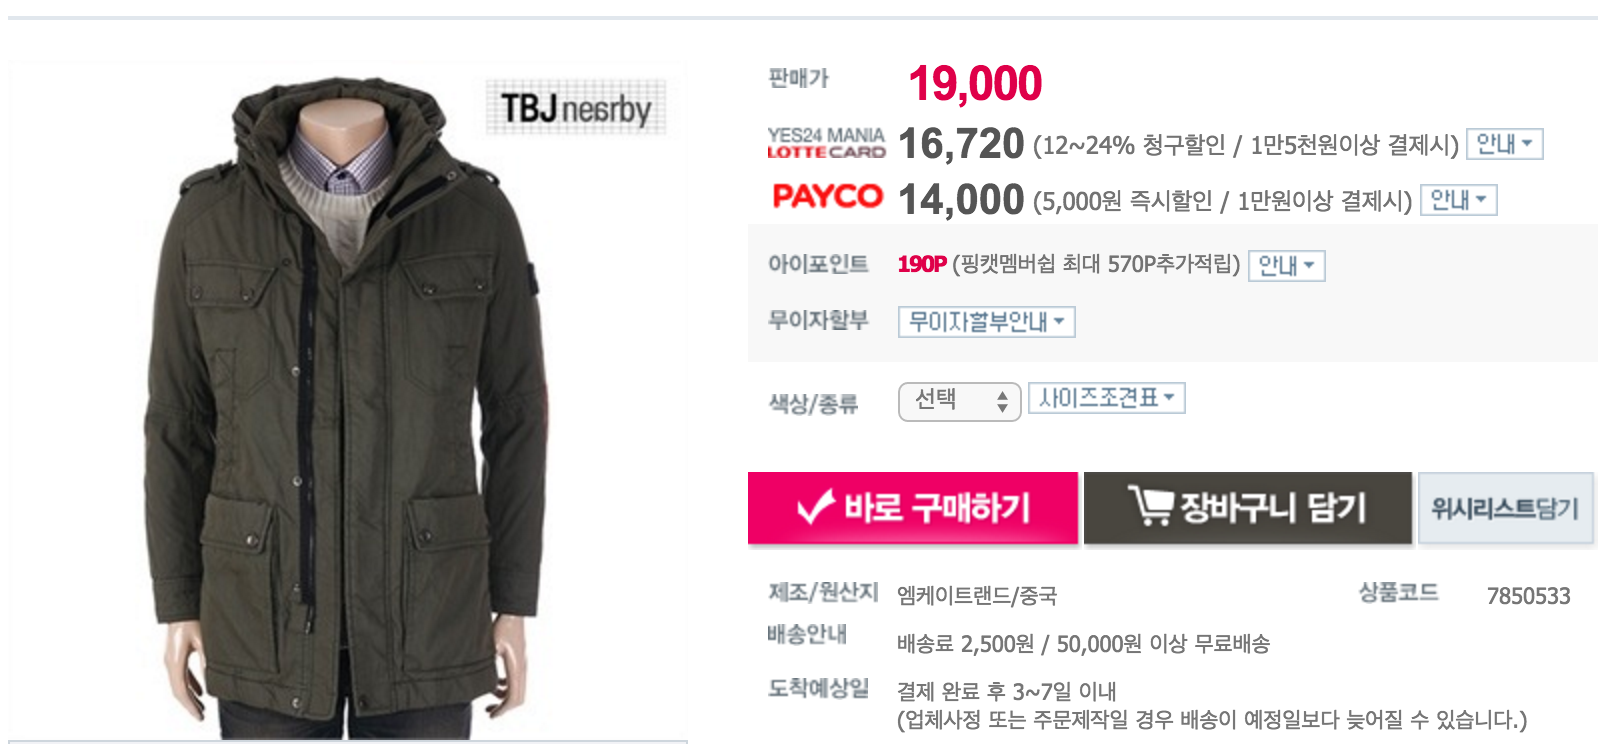Viewport: 1598px width, 744px height.
Task: Click the product code 7850533
Action: 1528,596
